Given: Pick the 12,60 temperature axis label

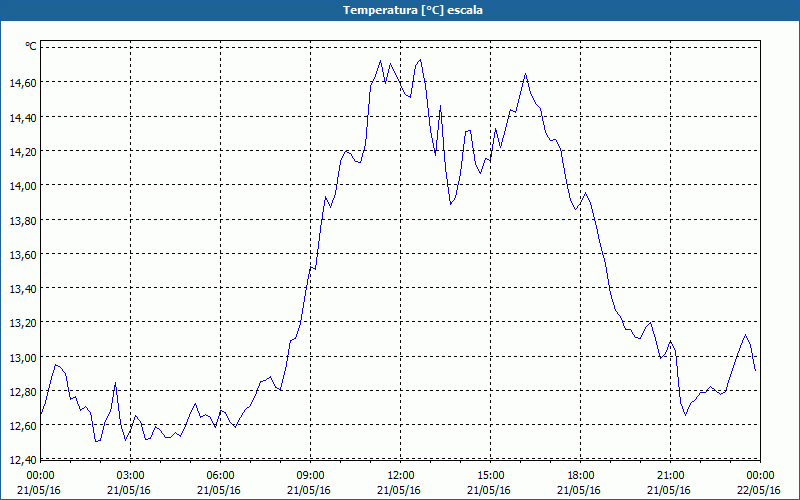Looking at the screenshot, I should pos(23,426).
